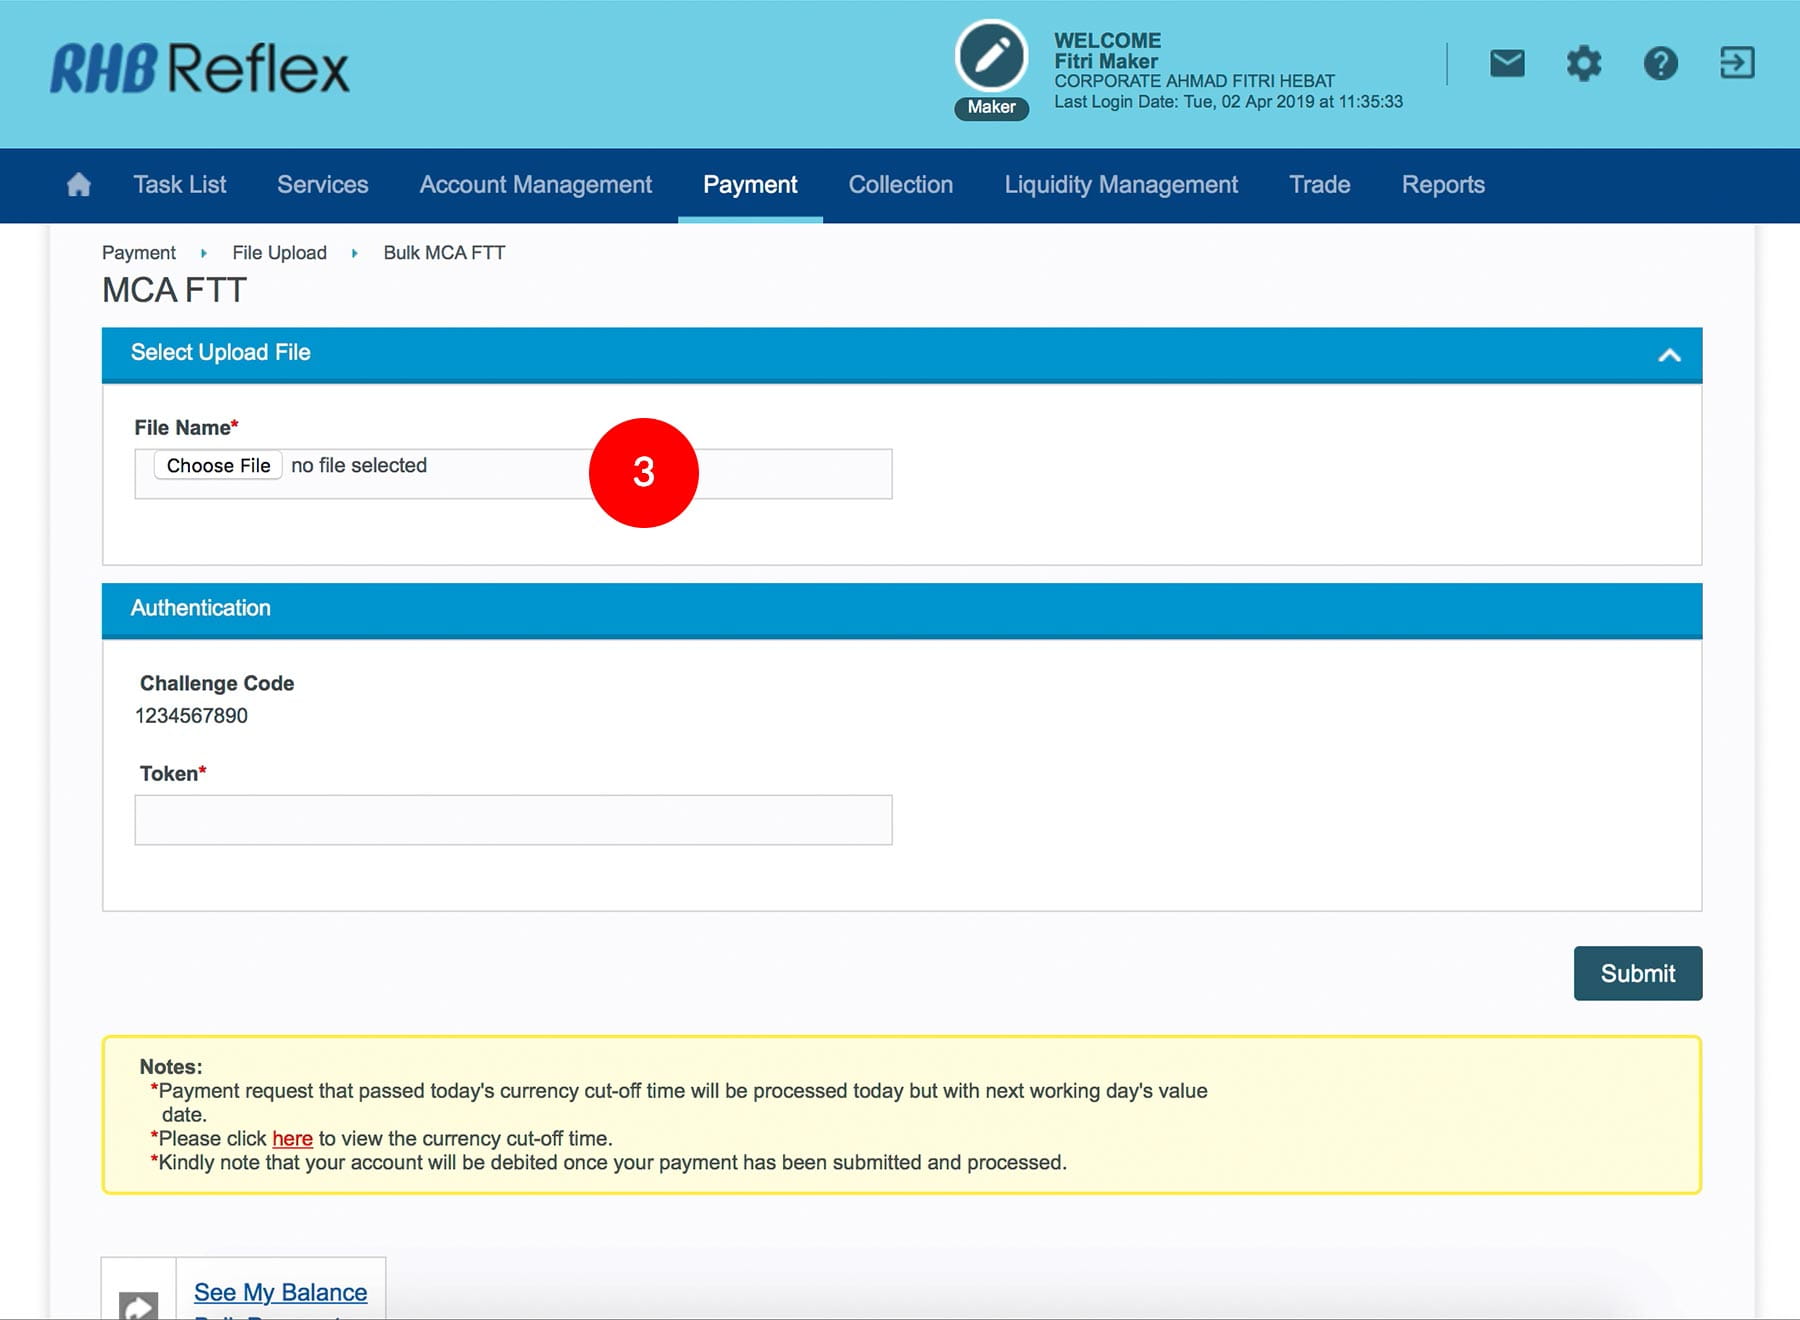Log out using the exit icon
The width and height of the screenshot is (1800, 1320).
tap(1737, 64)
